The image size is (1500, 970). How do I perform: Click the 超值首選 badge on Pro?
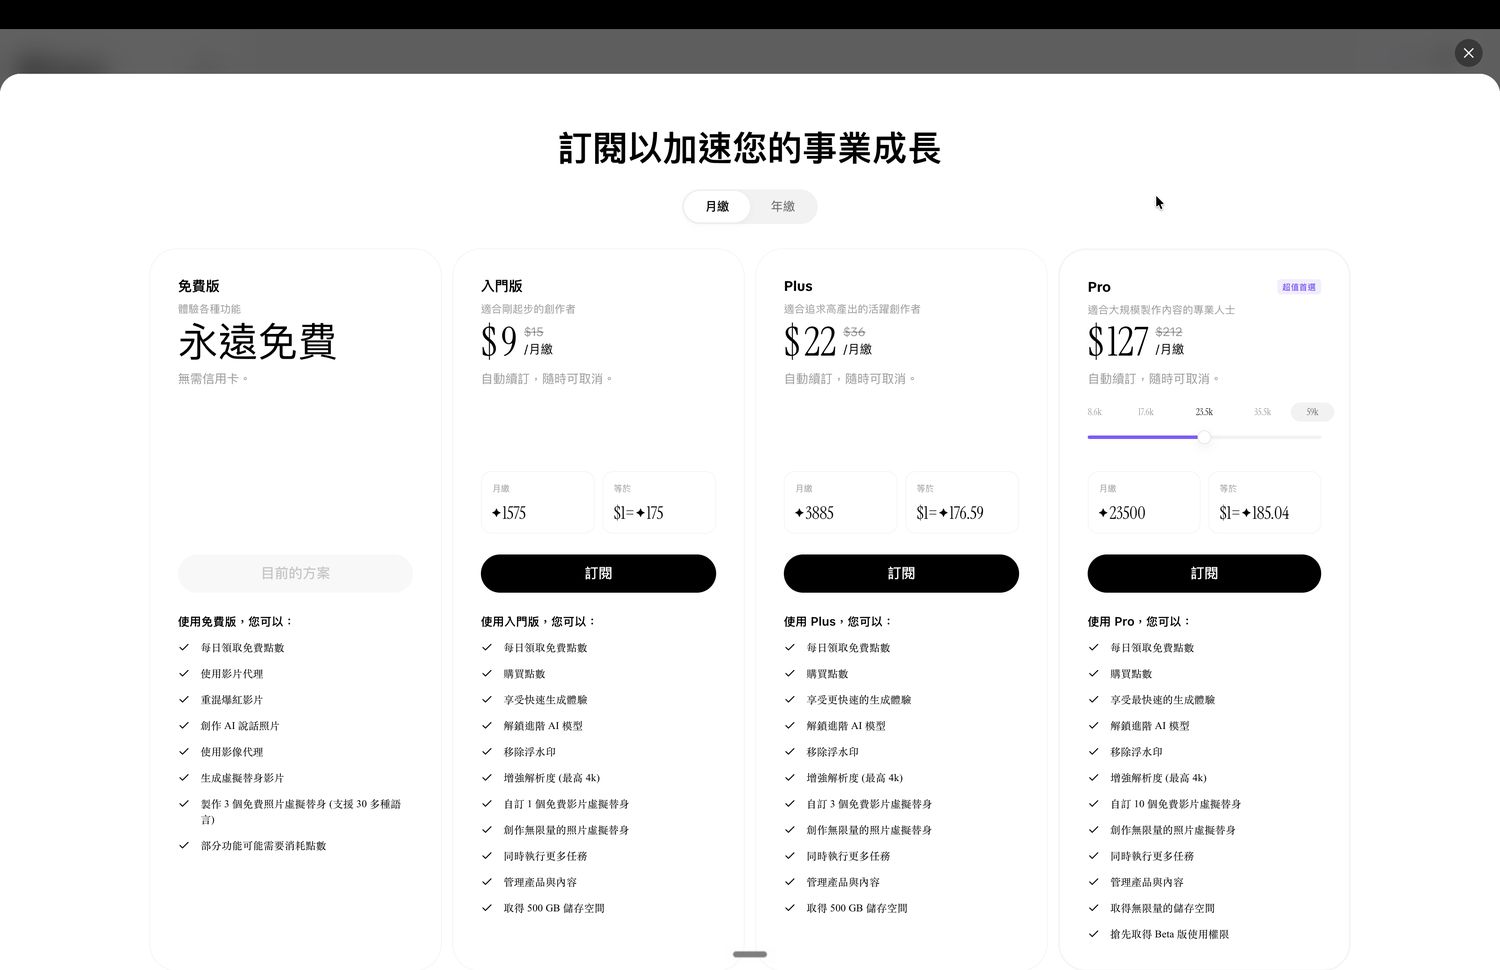point(1299,287)
